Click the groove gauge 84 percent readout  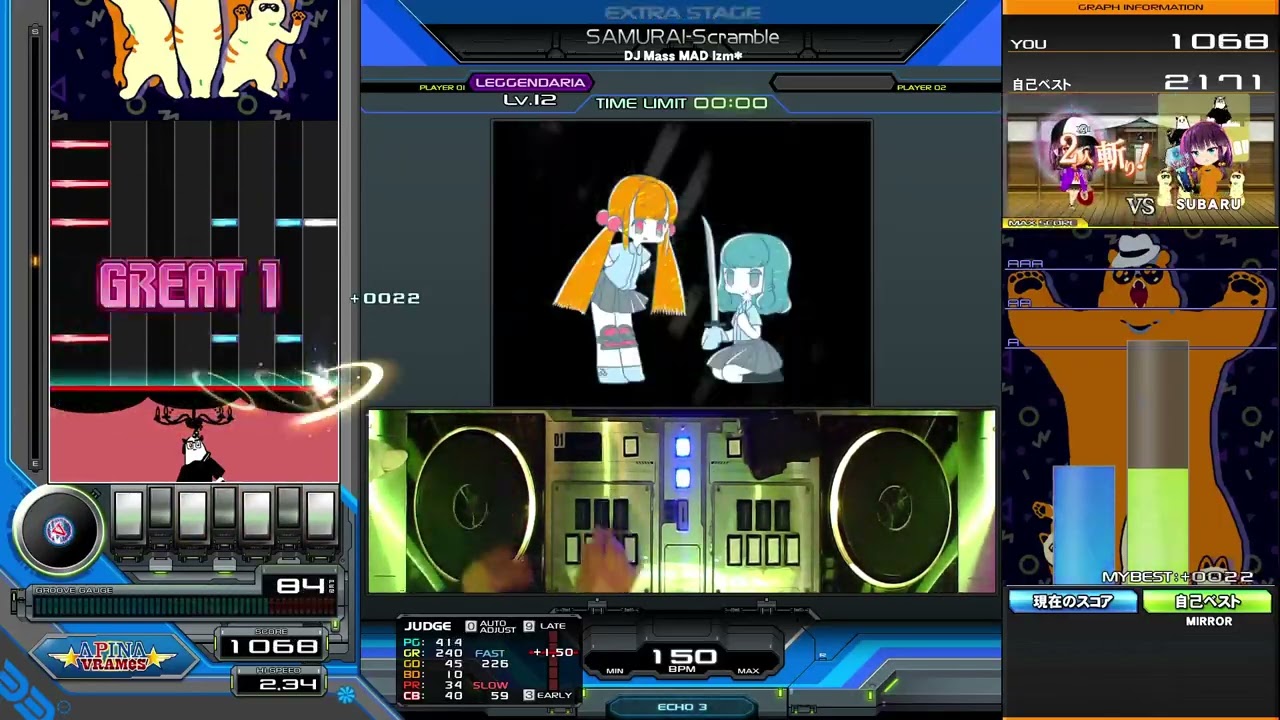point(300,585)
